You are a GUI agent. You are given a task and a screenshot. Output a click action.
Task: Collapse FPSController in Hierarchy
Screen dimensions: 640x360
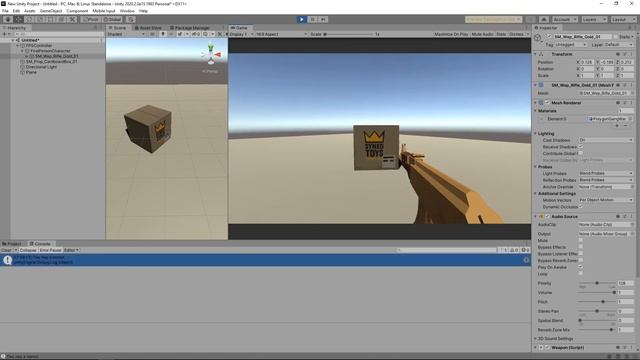click(x=18, y=46)
